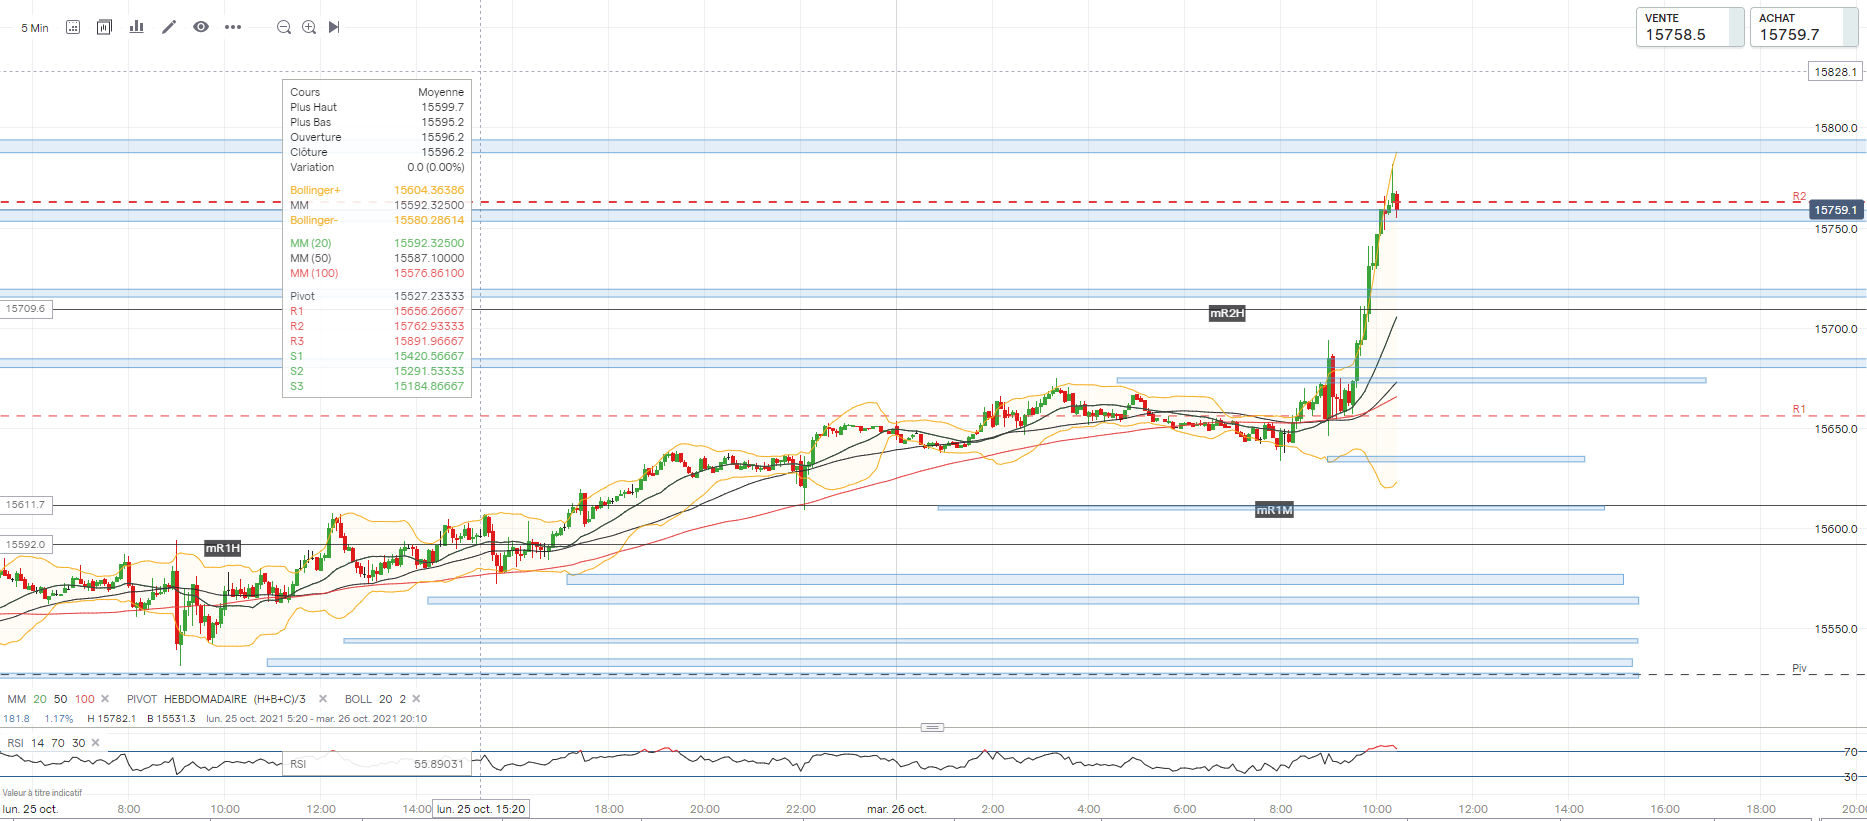Open BOLL Bollinger indicator settings
Screen dimensions: 1867x821
point(375,699)
